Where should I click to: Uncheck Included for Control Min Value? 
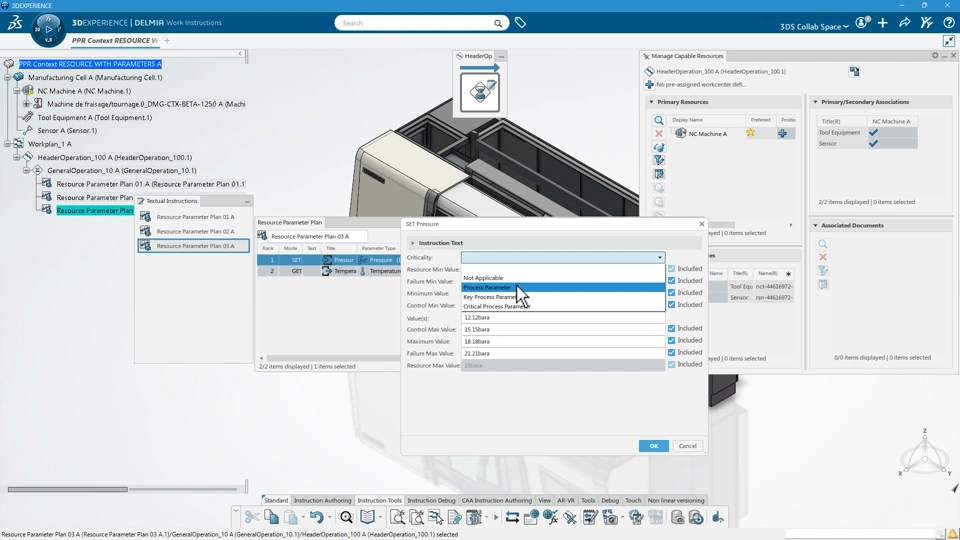click(672, 304)
